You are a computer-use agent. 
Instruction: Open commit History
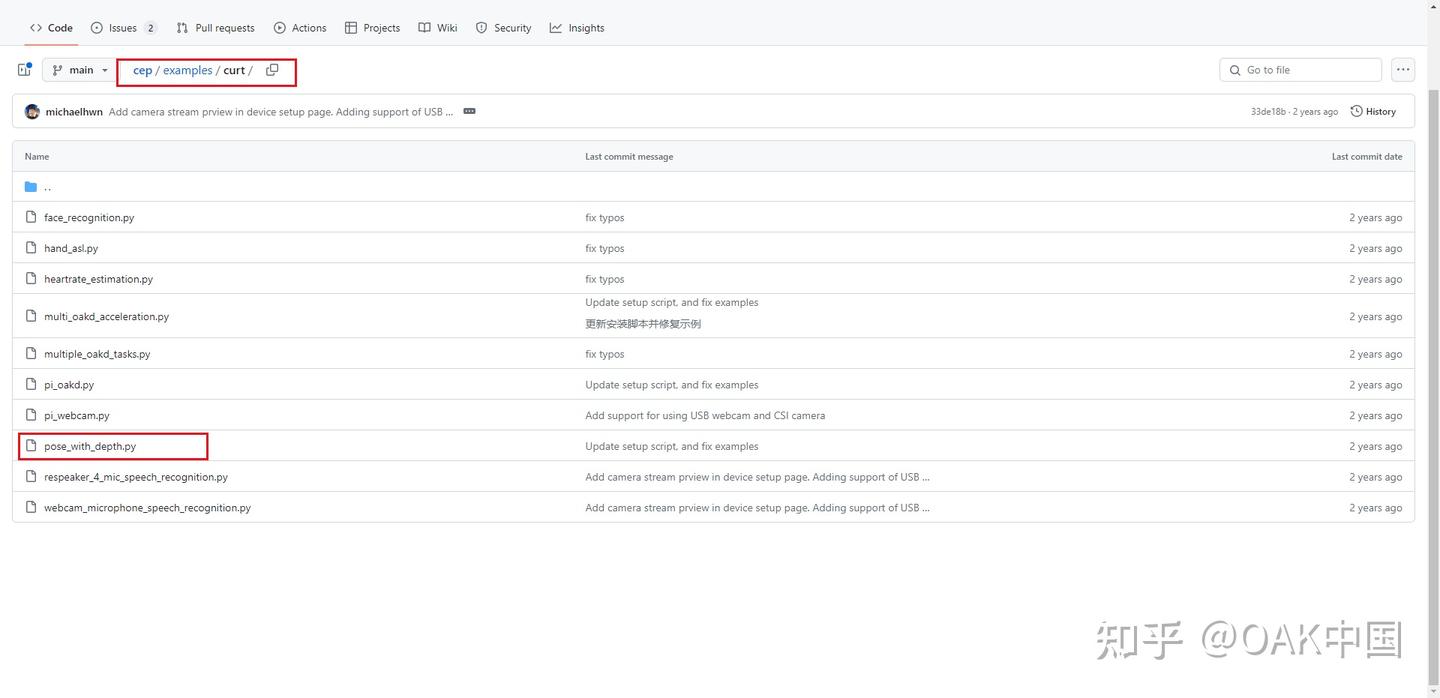(x=1373, y=112)
